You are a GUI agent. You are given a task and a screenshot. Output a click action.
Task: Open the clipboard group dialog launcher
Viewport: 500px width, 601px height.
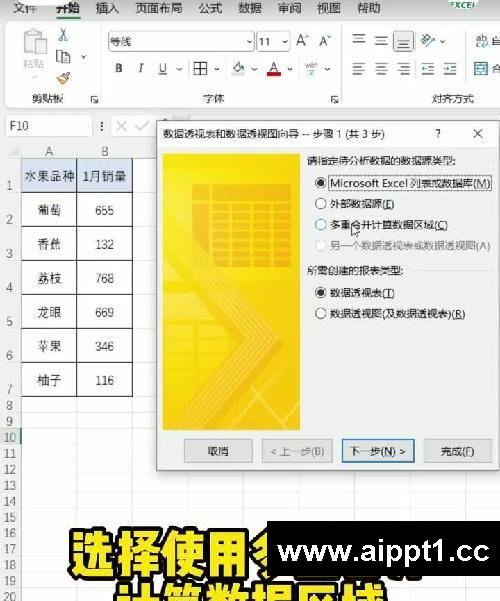point(94,100)
